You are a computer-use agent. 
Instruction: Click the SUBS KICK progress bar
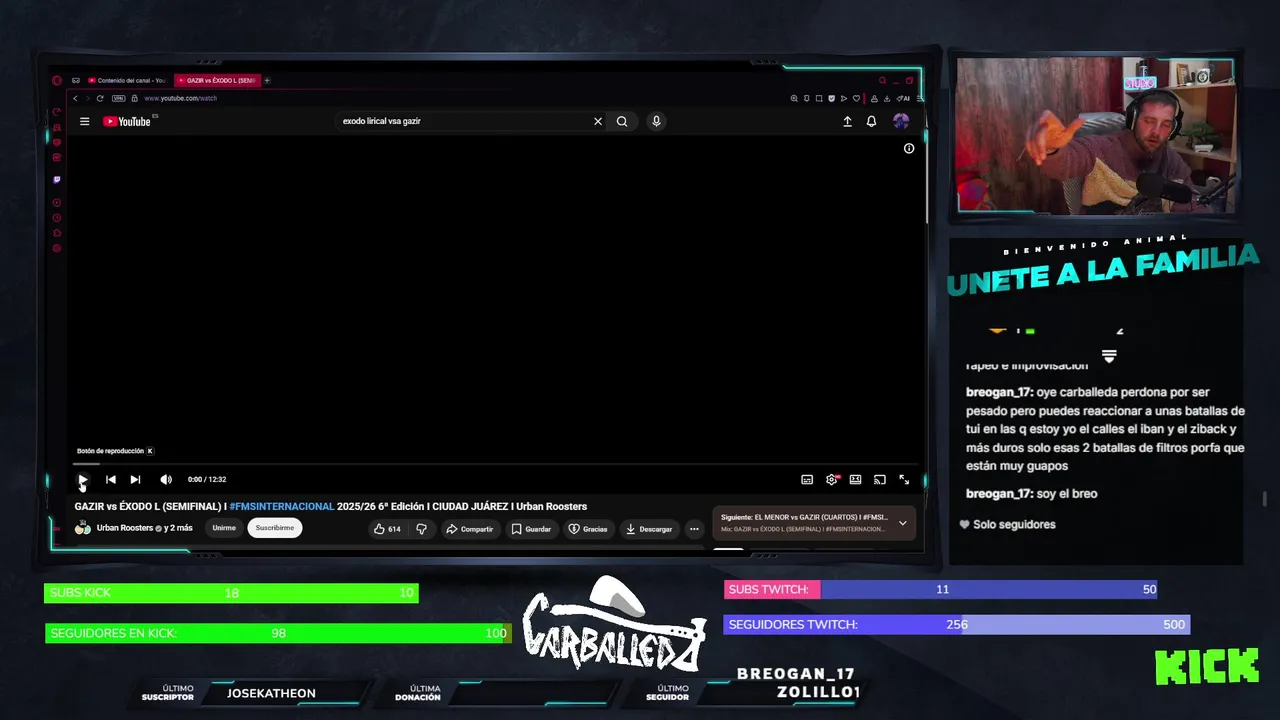pyautogui.click(x=231, y=593)
